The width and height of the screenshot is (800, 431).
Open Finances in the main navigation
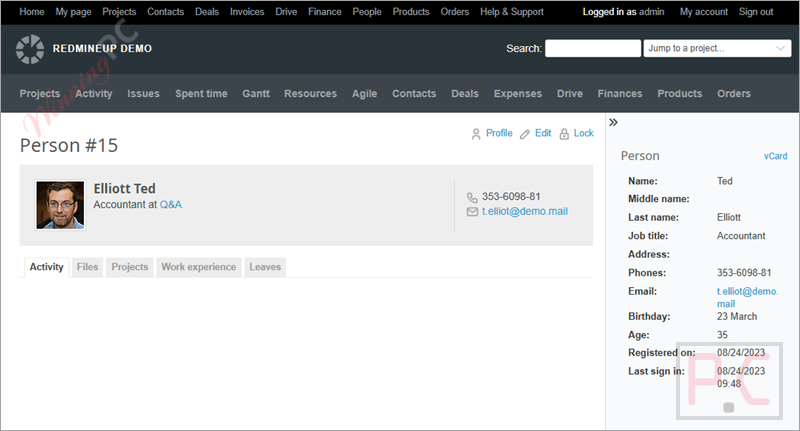point(620,94)
